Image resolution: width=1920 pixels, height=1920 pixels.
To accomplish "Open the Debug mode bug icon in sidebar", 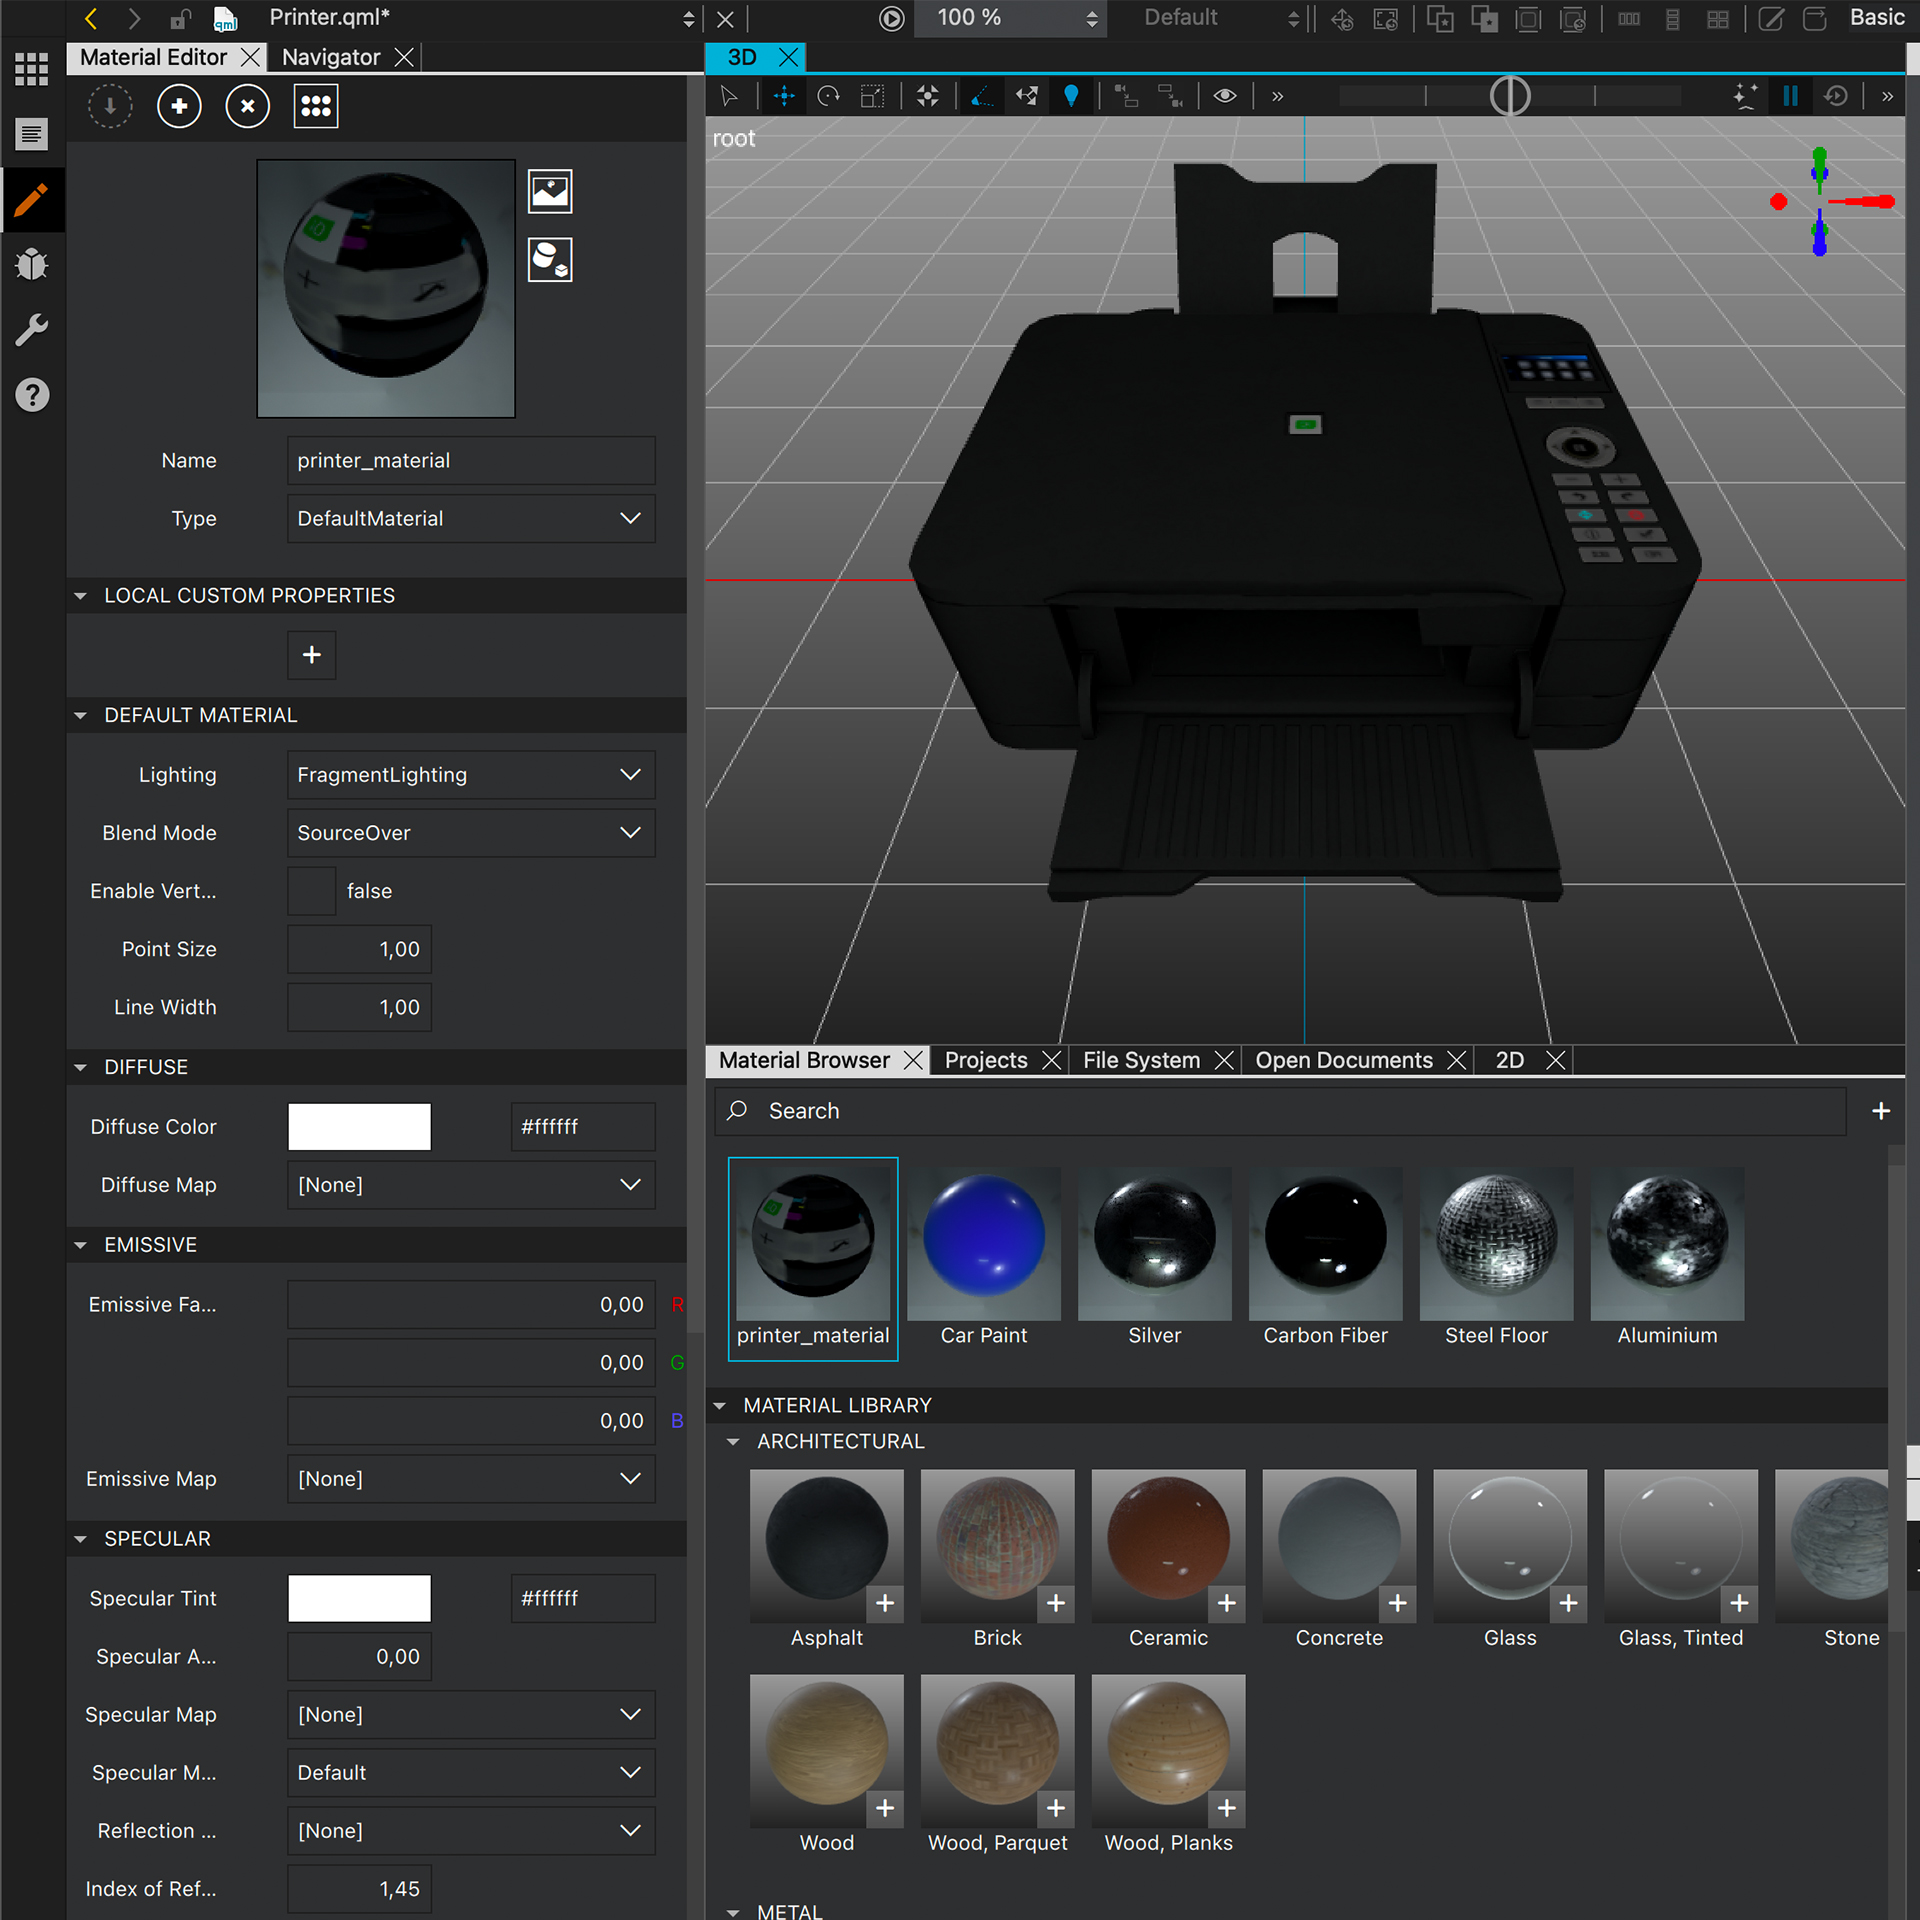I will 32,264.
